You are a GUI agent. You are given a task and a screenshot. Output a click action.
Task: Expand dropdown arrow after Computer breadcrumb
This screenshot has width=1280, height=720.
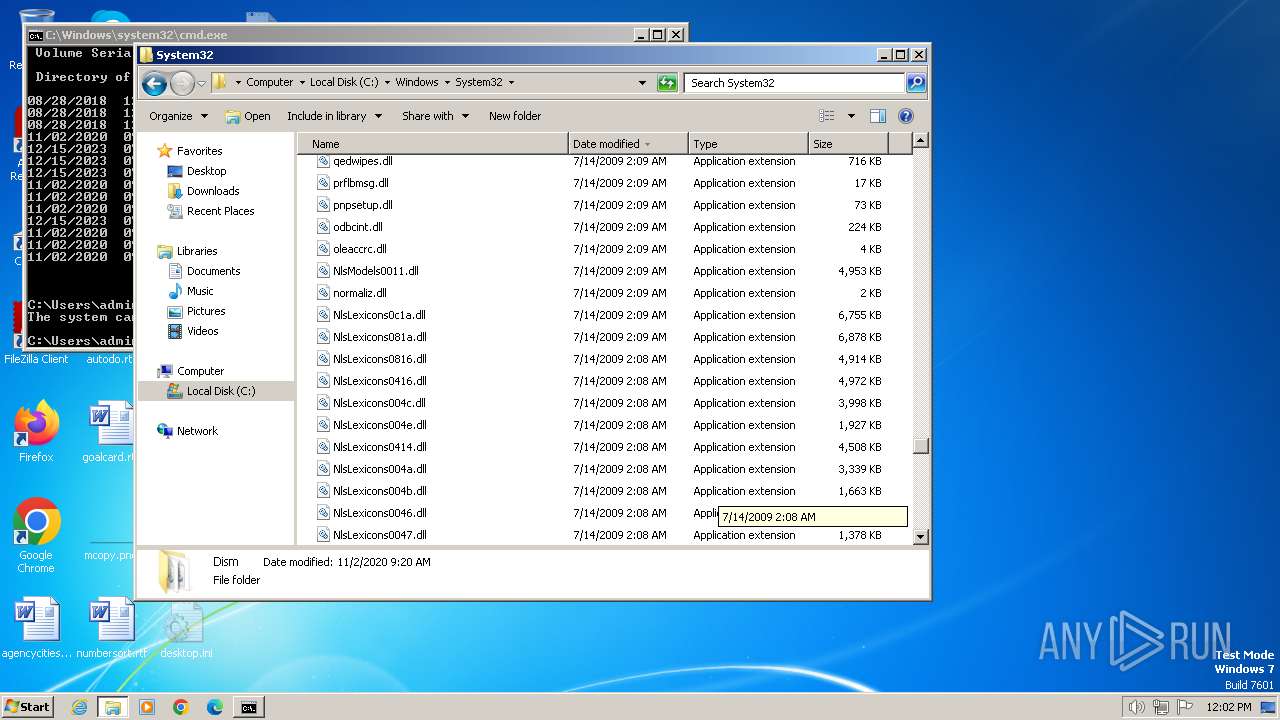point(301,83)
